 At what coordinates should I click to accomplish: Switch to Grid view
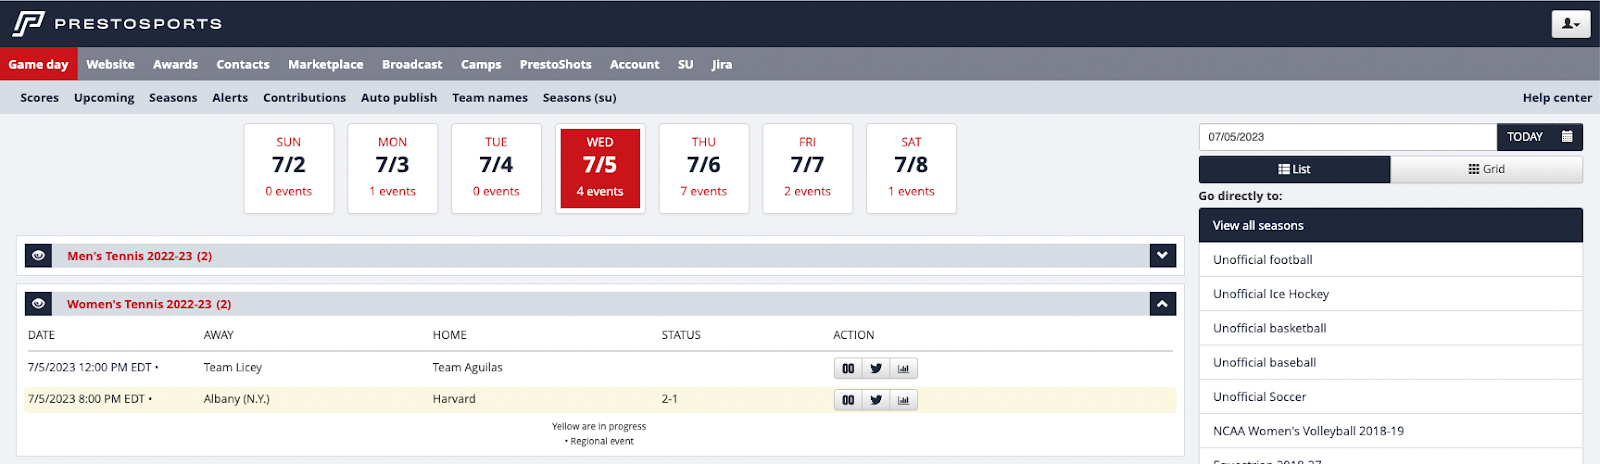tap(1486, 169)
